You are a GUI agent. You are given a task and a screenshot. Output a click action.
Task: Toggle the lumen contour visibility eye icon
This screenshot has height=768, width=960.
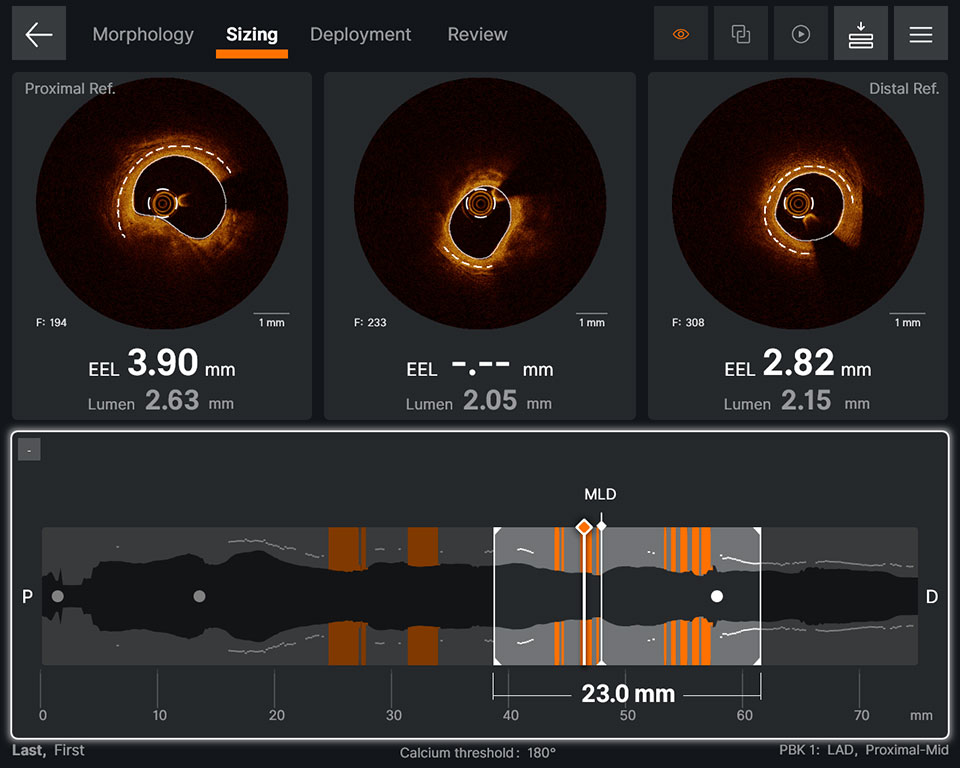[680, 33]
